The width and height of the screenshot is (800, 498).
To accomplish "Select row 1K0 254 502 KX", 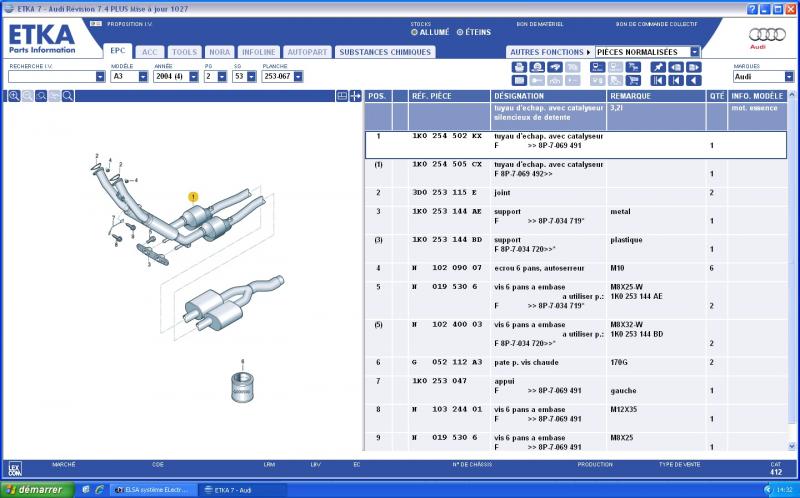I will [x=576, y=145].
